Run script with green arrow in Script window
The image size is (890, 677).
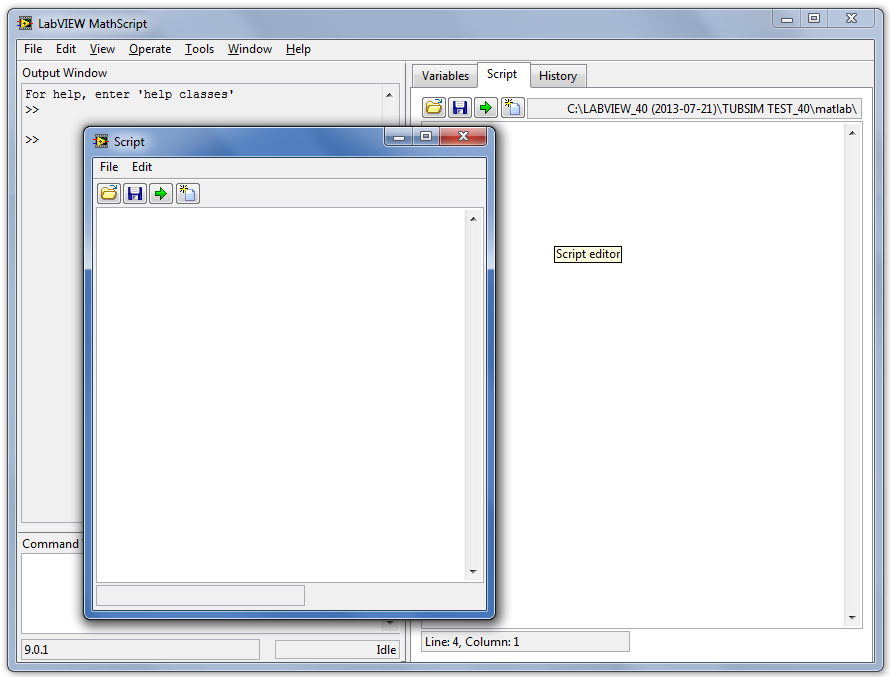click(x=161, y=194)
